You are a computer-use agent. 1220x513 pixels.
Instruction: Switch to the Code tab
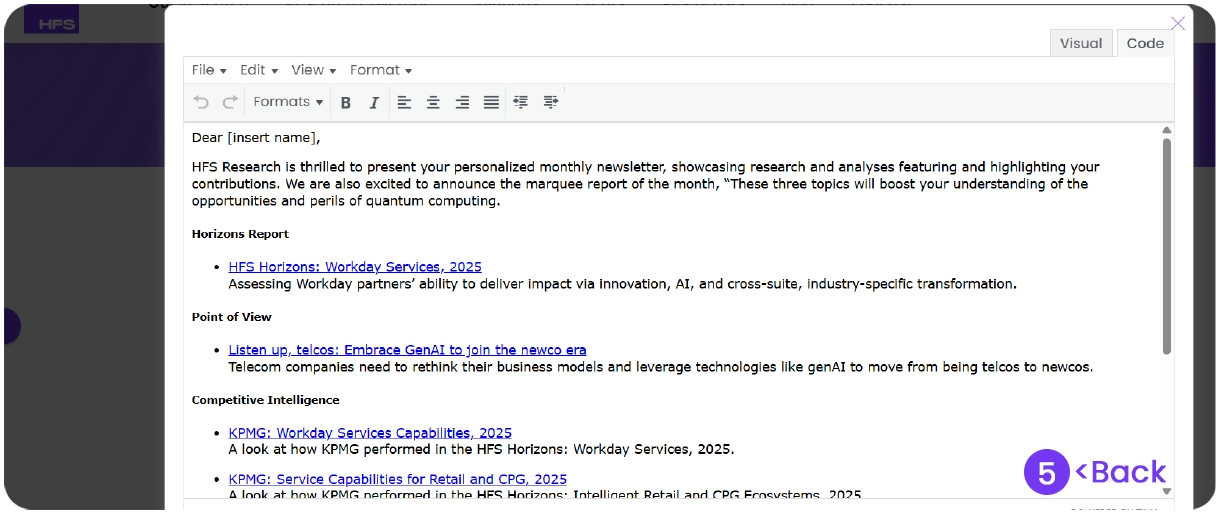click(x=1145, y=43)
